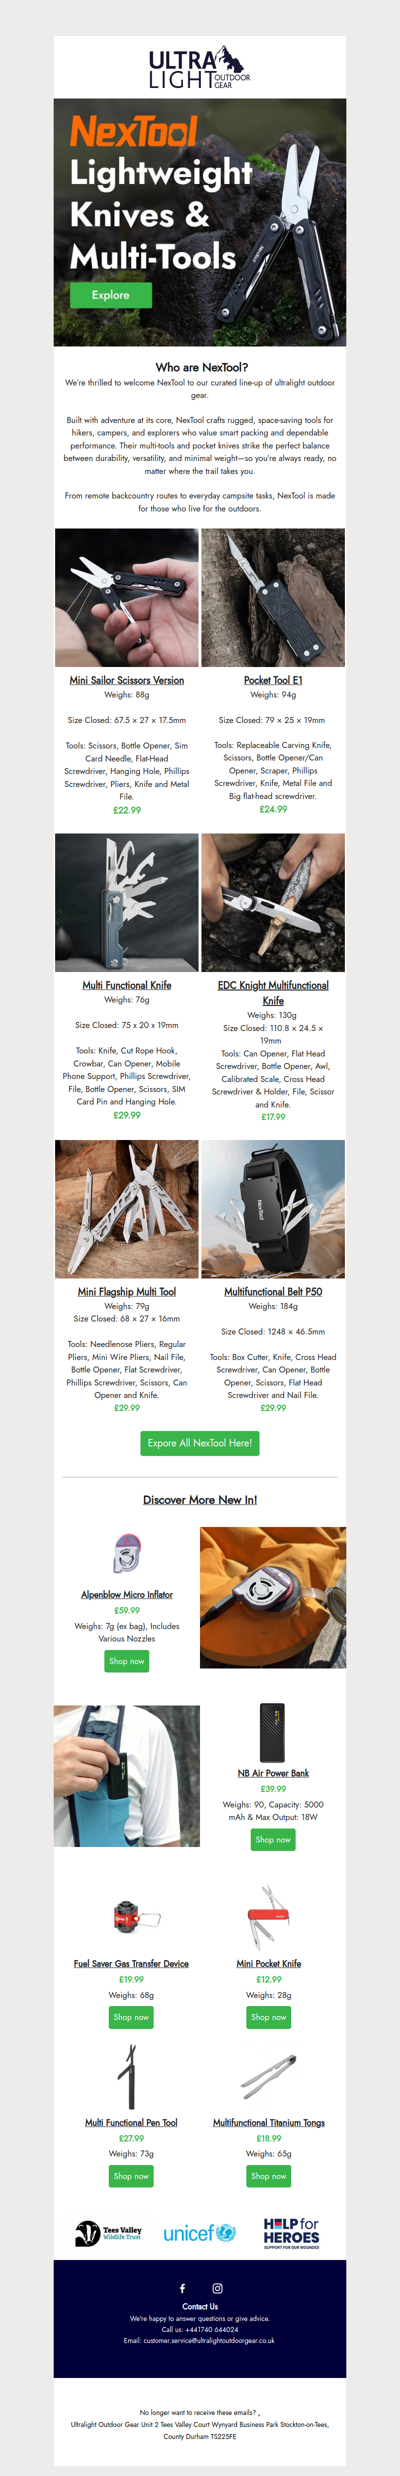400x2476 pixels.
Task: Open Mini Sailor Scissors Version link
Action: 127,680
